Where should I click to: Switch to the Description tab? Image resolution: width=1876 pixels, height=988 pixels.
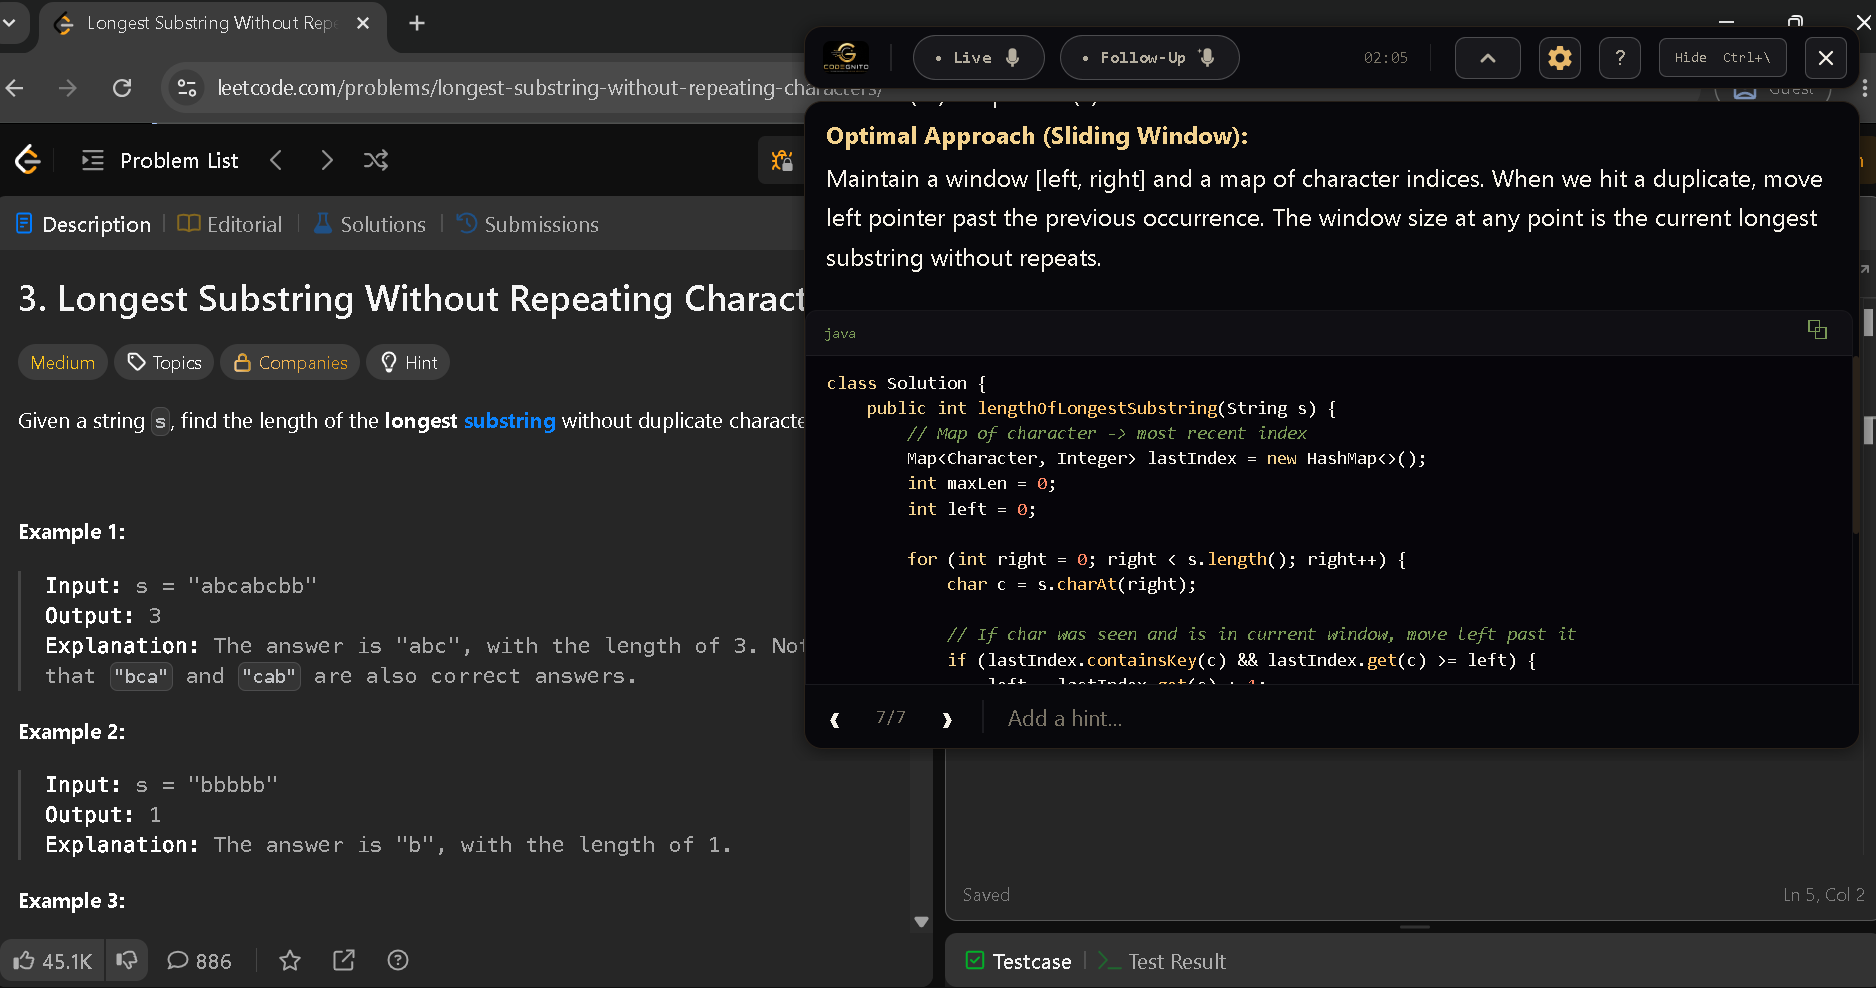pyautogui.click(x=84, y=224)
